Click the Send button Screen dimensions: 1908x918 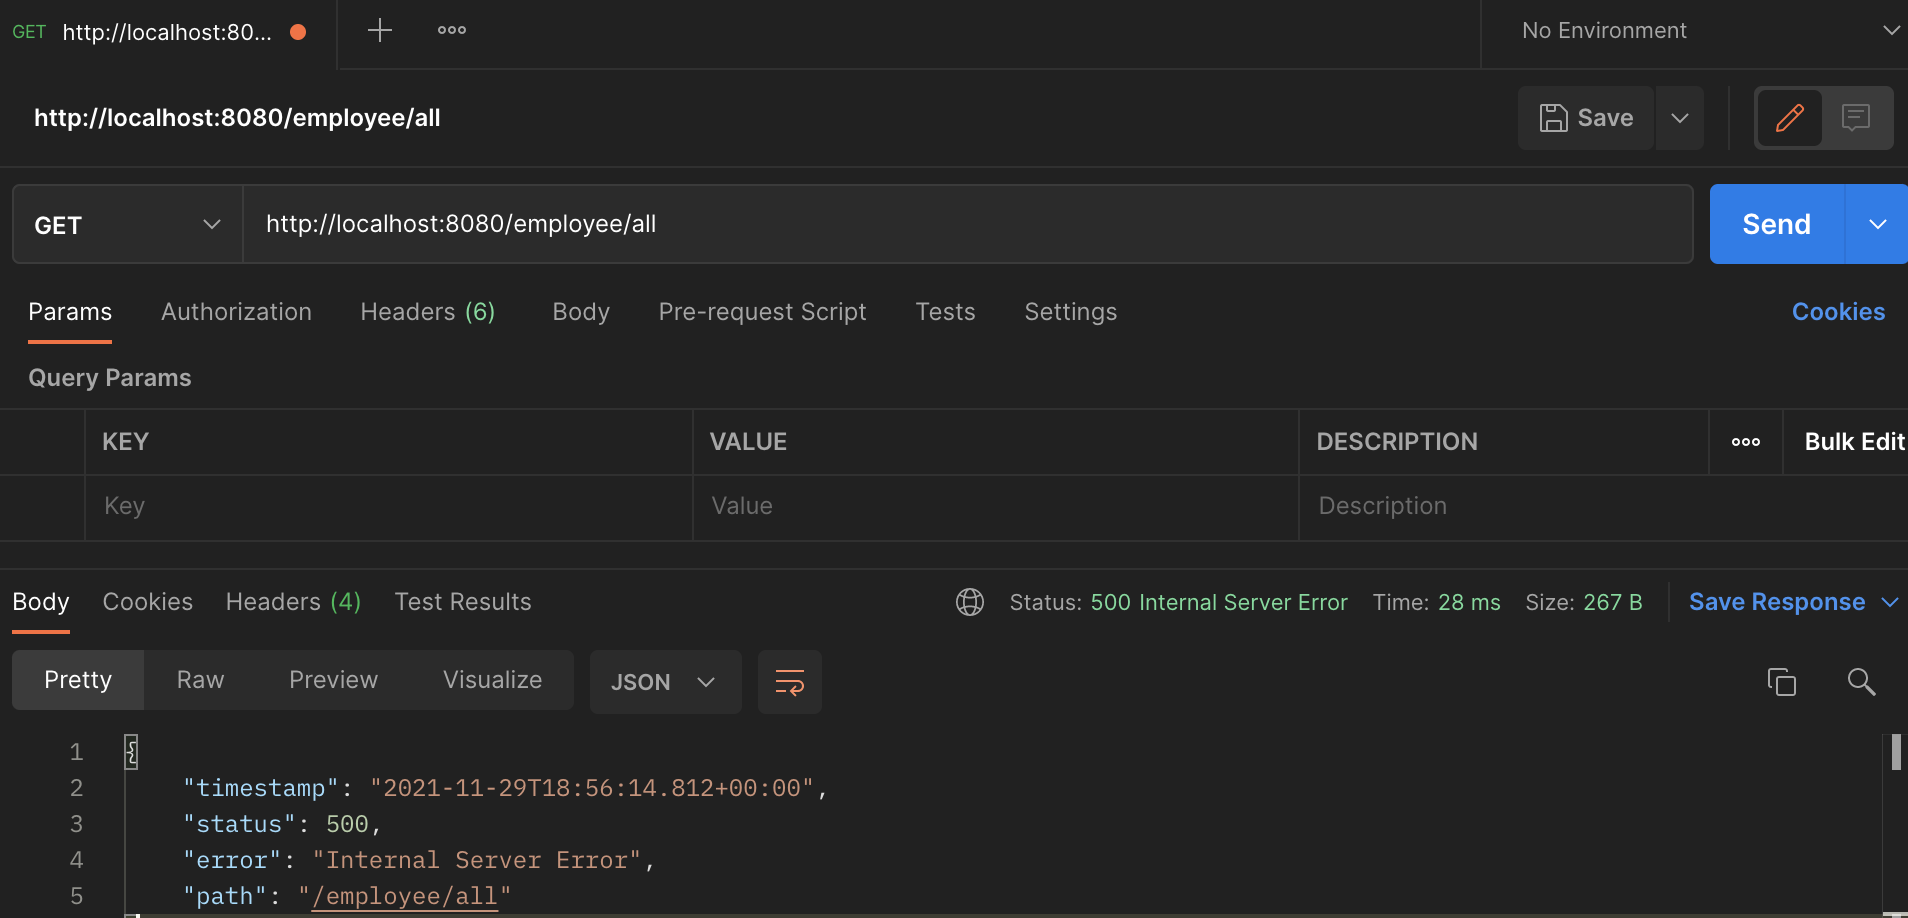click(1777, 224)
